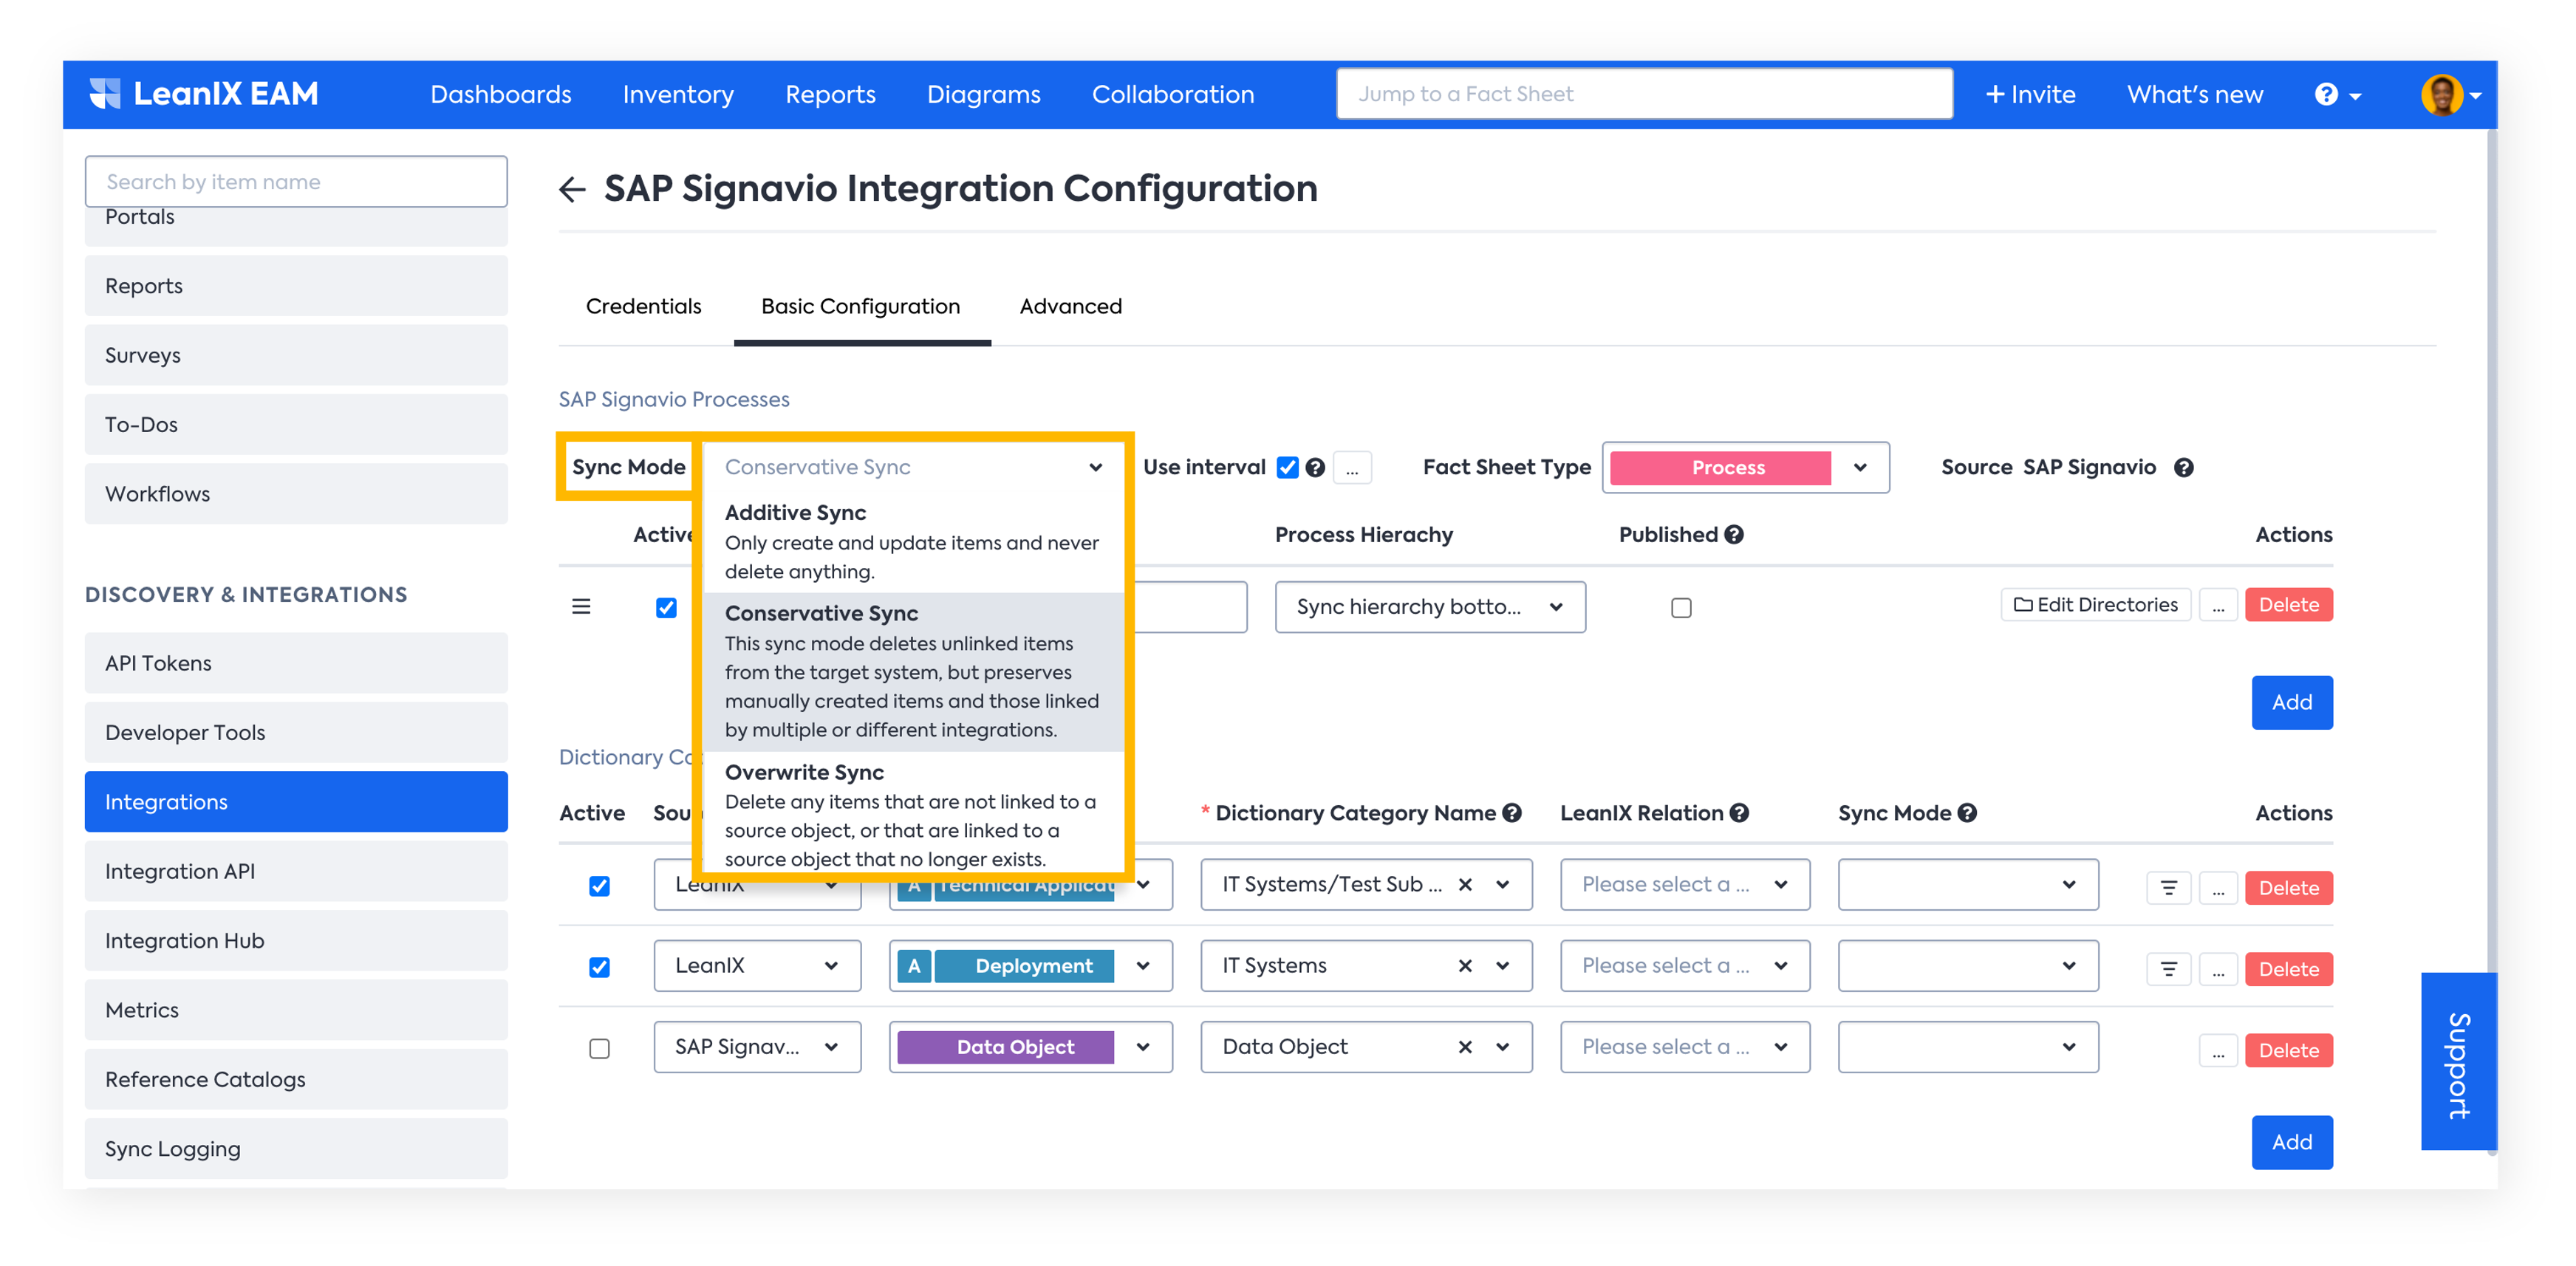This screenshot has width=2576, height=1266.
Task: Open Dashboards in top navigation
Action: [501, 94]
